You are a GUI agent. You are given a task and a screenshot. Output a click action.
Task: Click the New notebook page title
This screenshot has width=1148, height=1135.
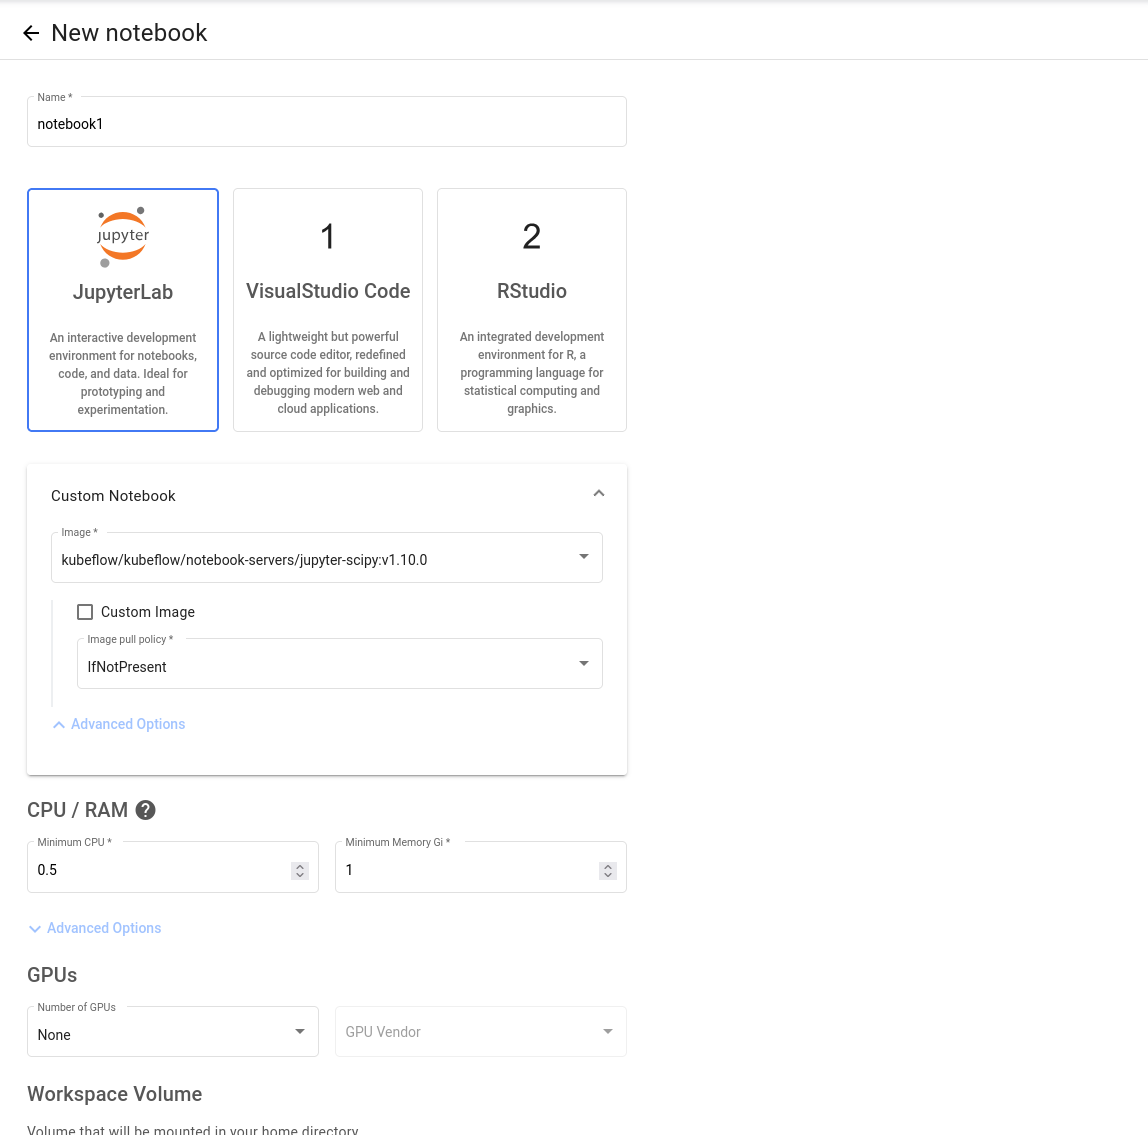pos(129,33)
